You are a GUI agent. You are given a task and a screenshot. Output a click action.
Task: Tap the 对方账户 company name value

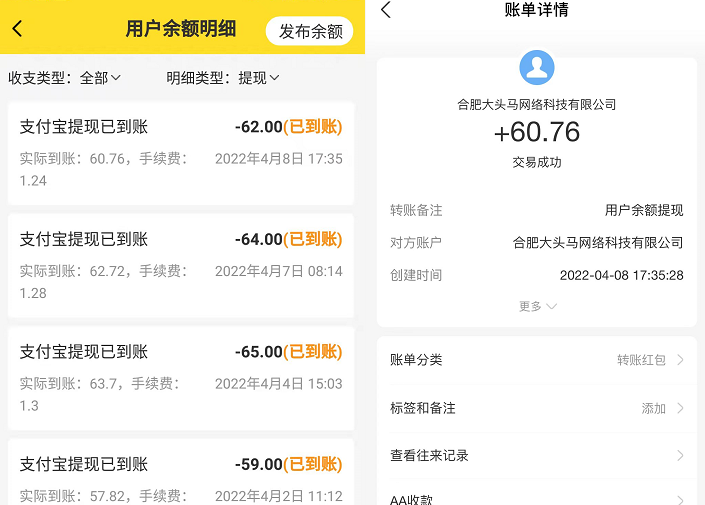[x=598, y=243]
